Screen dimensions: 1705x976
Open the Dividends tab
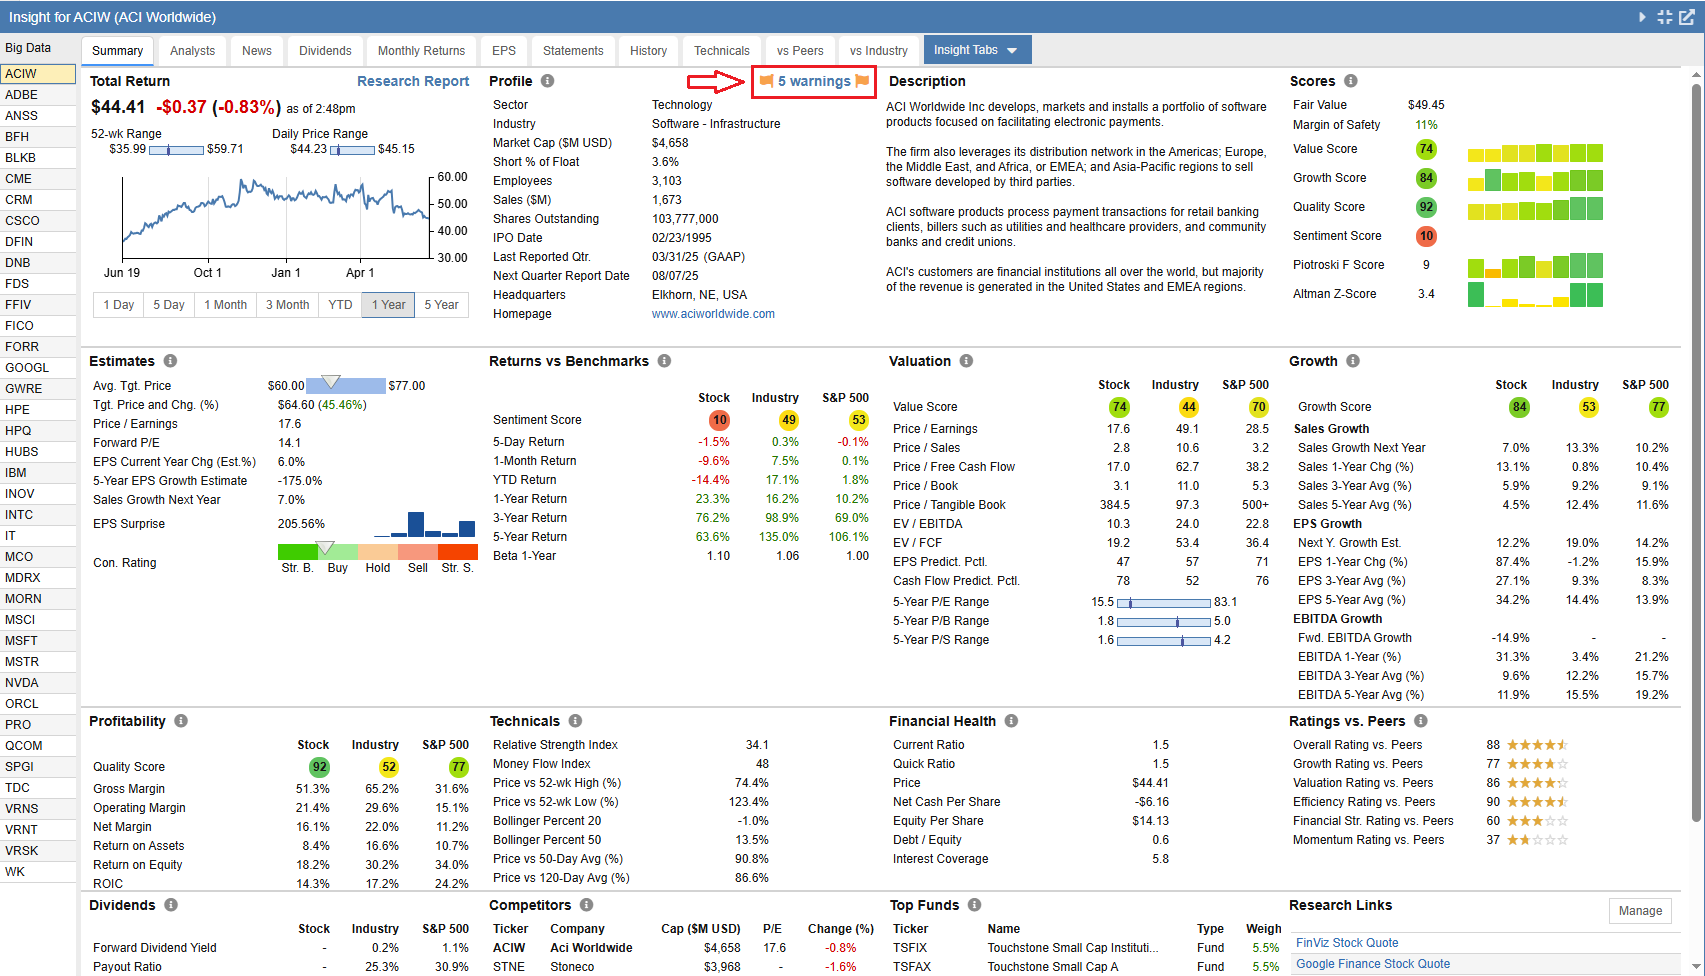pyautogui.click(x=325, y=51)
